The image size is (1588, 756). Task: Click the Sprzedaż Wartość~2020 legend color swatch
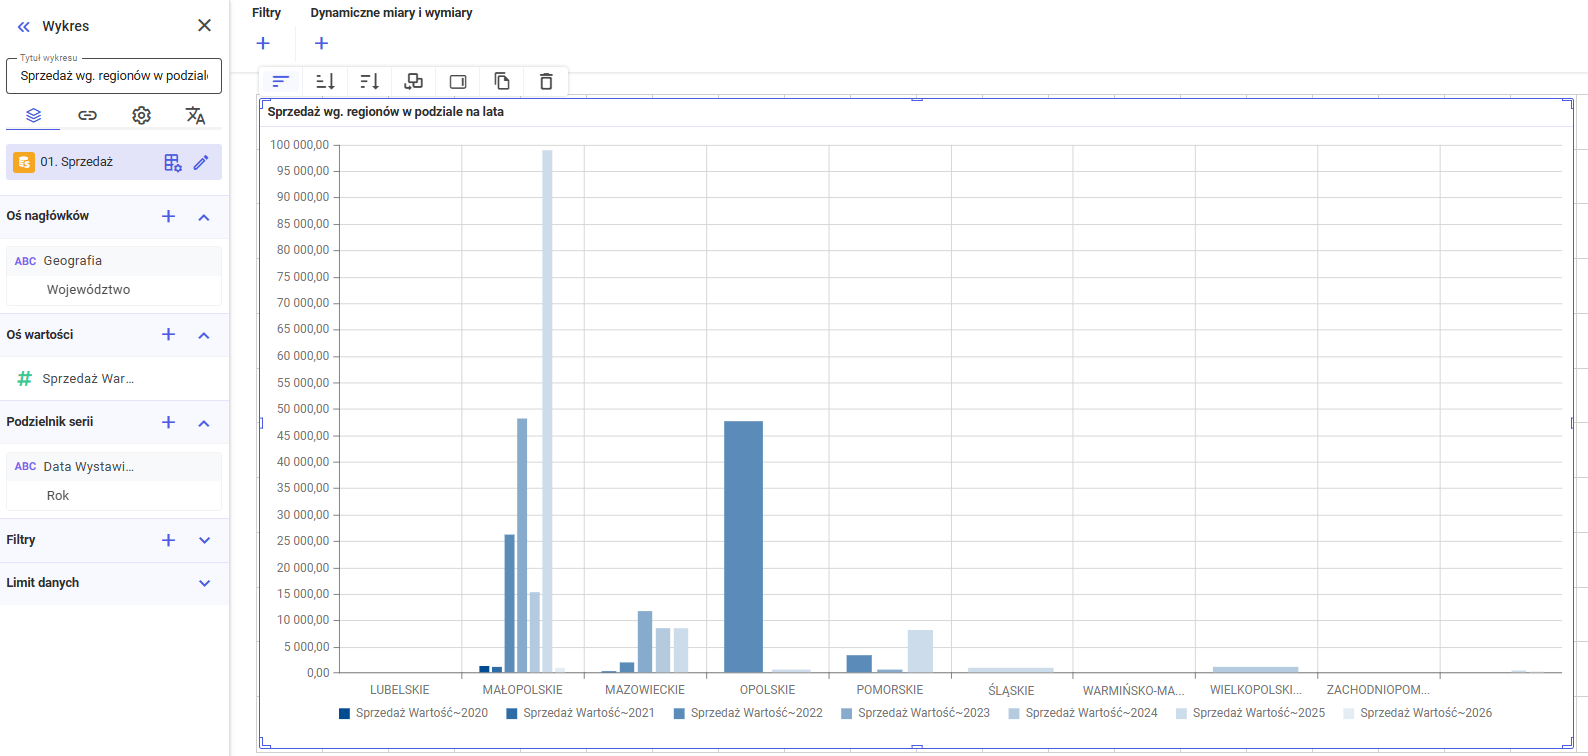click(345, 714)
